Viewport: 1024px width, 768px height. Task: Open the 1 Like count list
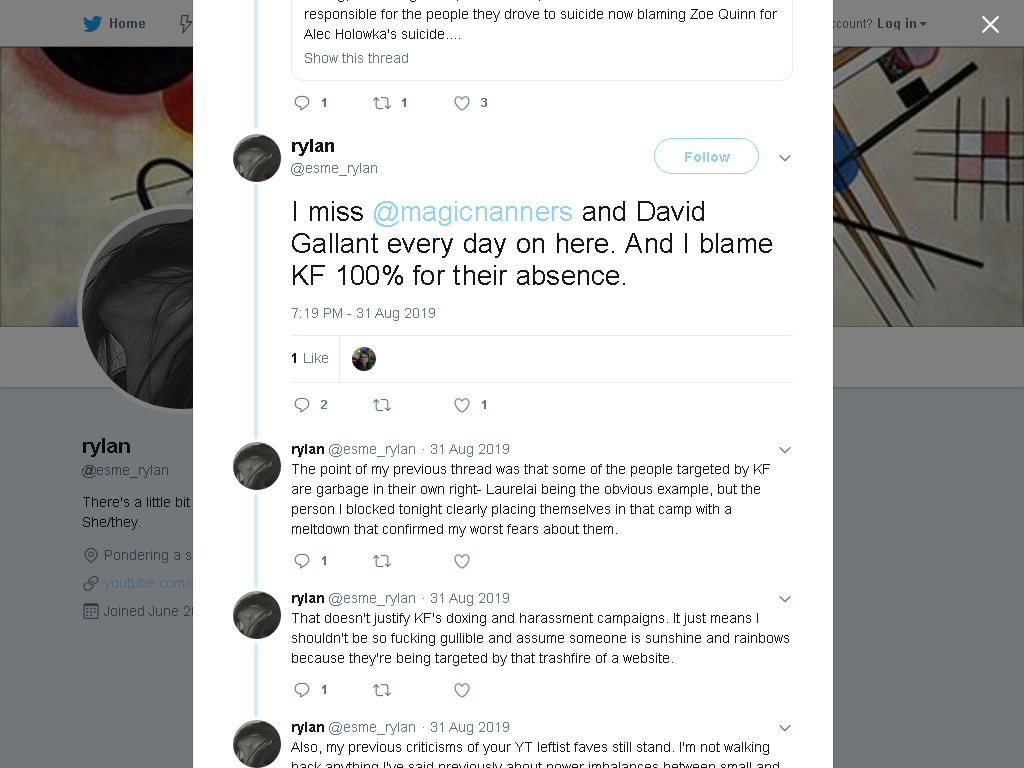click(x=310, y=358)
